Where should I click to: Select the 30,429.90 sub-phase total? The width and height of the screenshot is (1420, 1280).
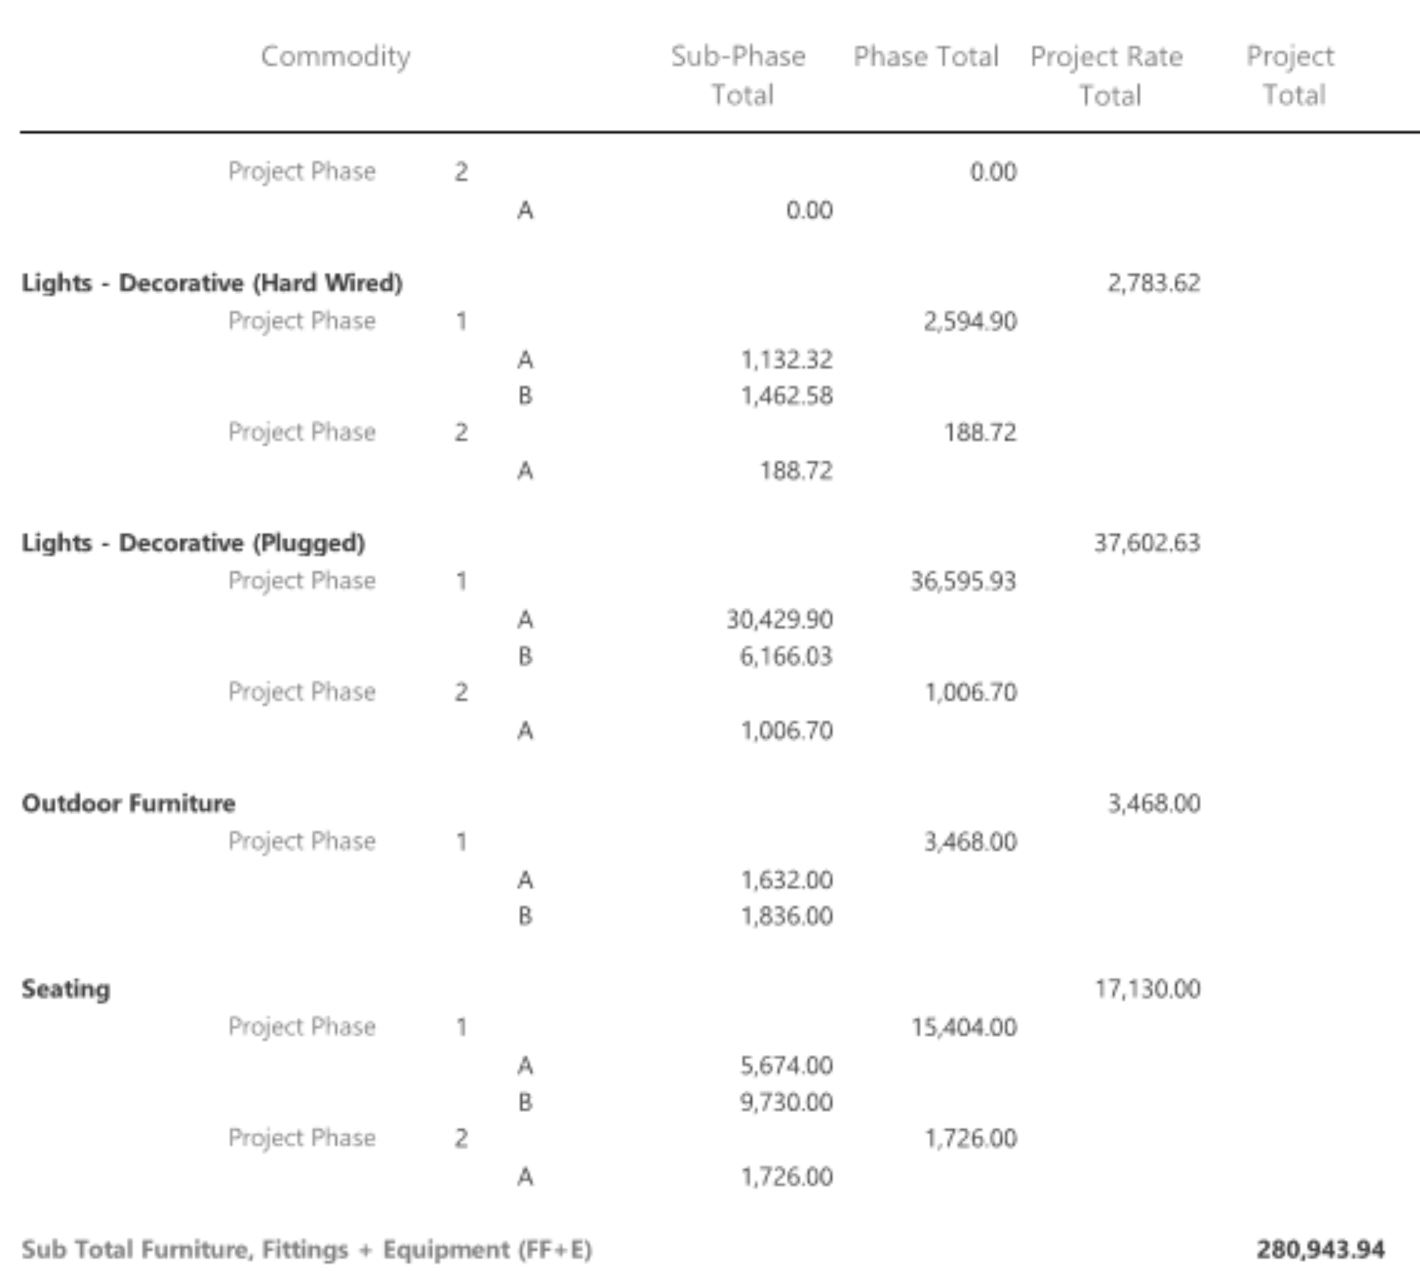click(779, 620)
